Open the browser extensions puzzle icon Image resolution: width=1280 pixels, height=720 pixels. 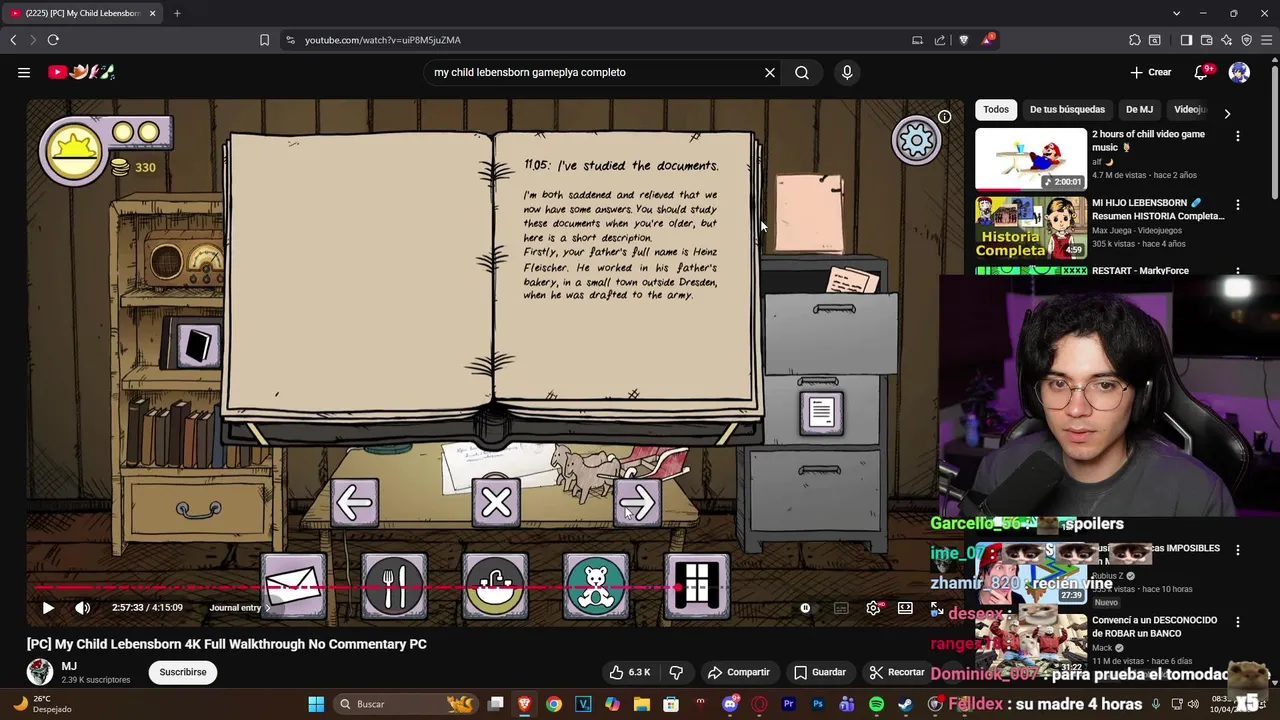click(1134, 40)
